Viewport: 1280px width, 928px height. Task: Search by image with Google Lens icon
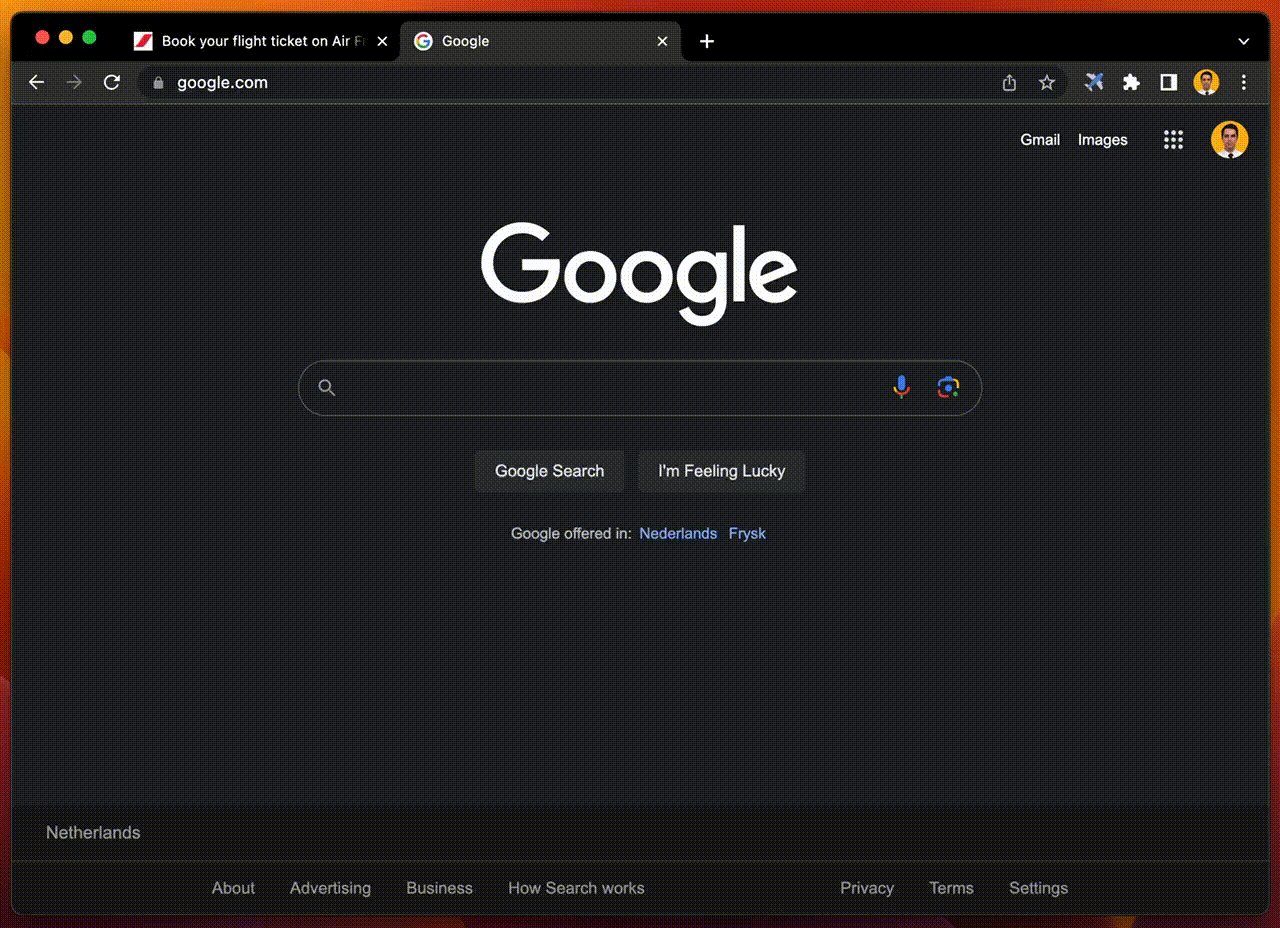tap(948, 387)
